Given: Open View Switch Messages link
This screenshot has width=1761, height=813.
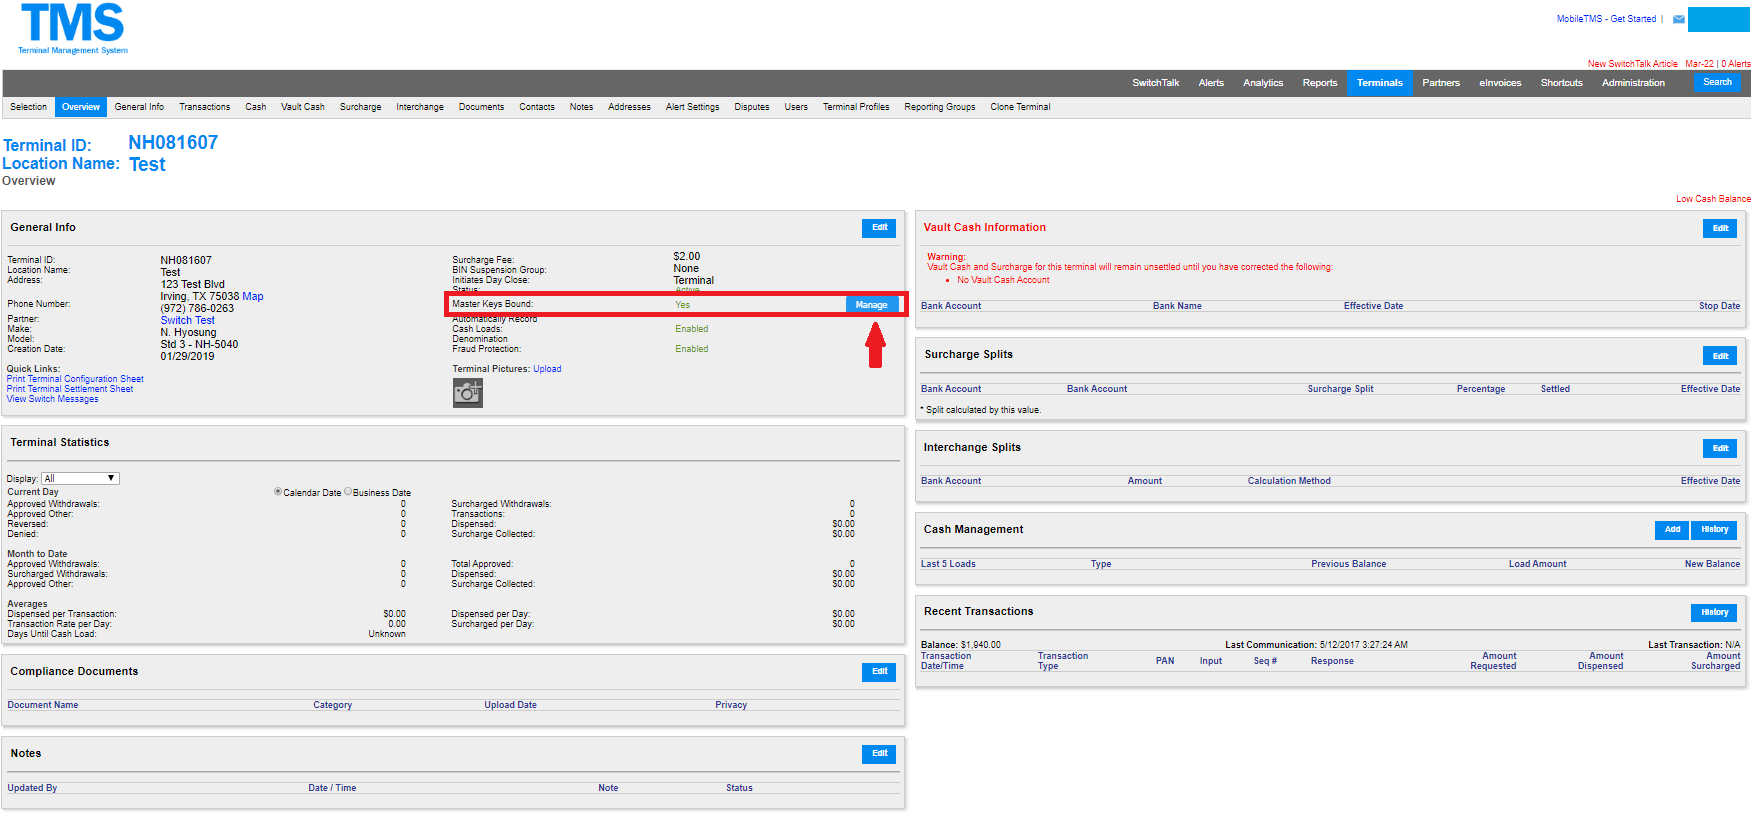Looking at the screenshot, I should pyautogui.click(x=53, y=399).
